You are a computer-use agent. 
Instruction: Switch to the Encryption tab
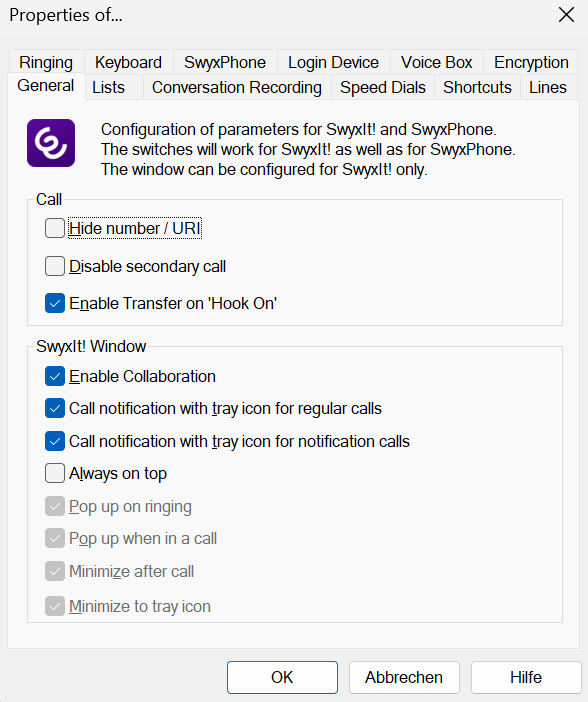coord(531,62)
